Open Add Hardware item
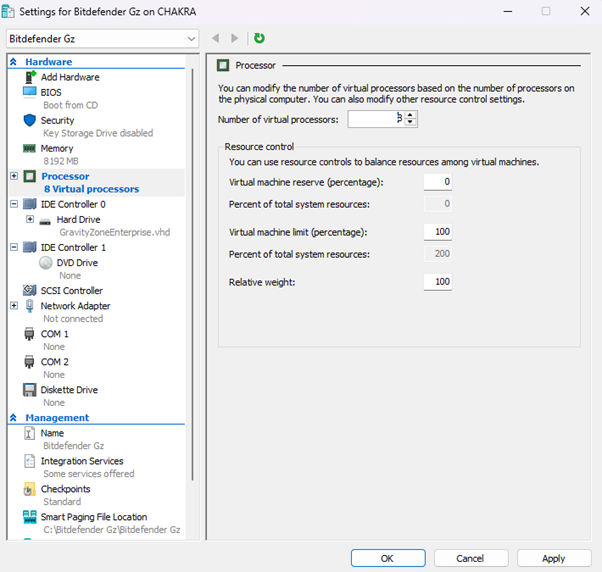The image size is (602, 572). [x=69, y=77]
